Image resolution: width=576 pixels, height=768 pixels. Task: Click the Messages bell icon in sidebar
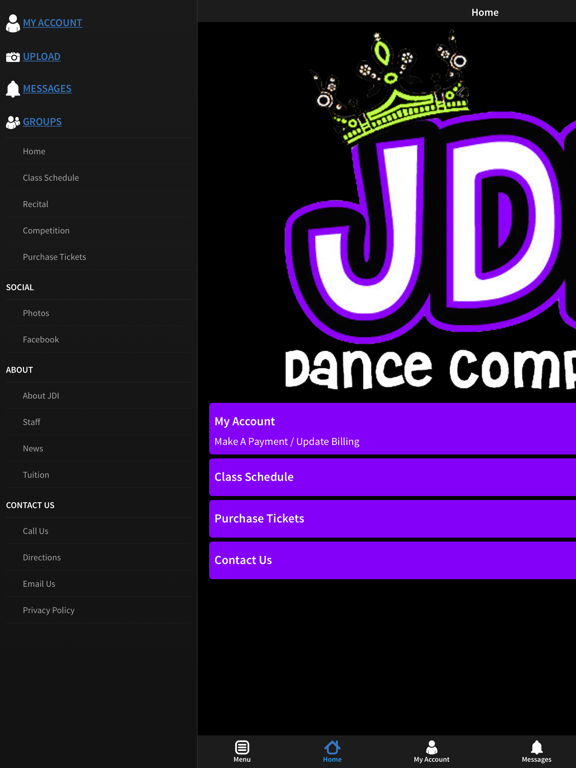(13, 89)
